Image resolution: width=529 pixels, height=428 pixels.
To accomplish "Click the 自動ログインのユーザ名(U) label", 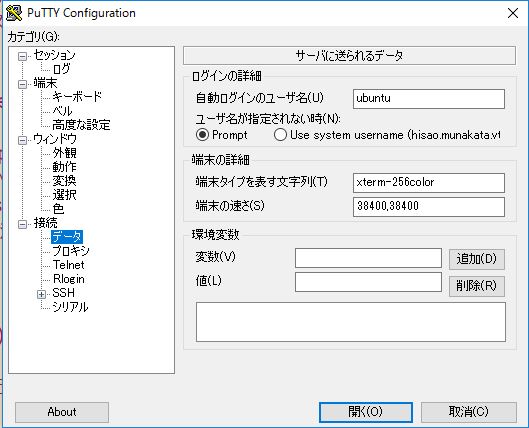I will pyautogui.click(x=260, y=98).
